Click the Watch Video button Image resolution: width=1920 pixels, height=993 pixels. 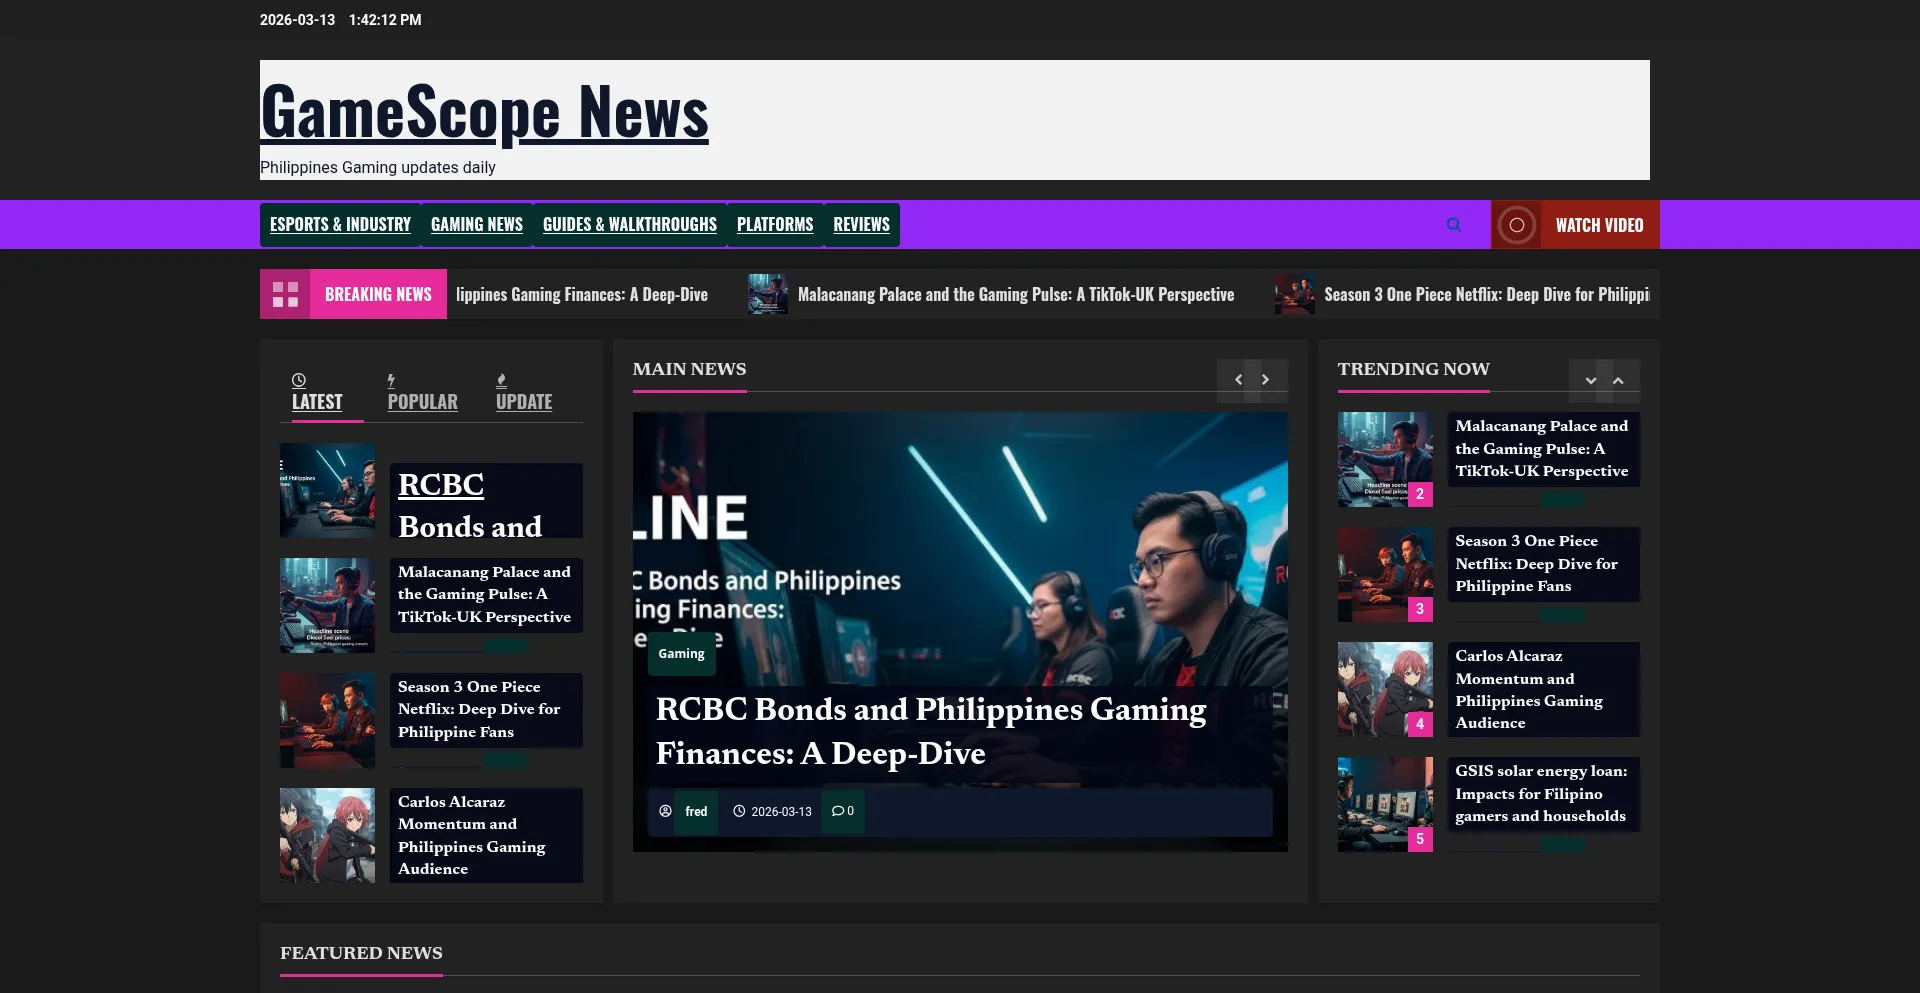tap(1575, 225)
